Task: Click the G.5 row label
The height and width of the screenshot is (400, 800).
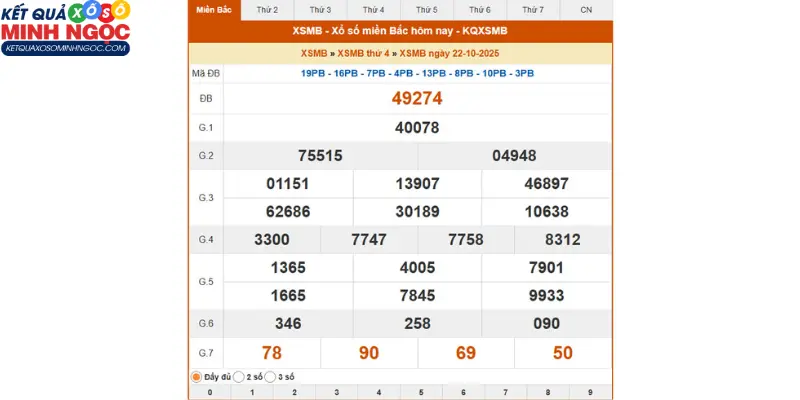Action: 206,282
